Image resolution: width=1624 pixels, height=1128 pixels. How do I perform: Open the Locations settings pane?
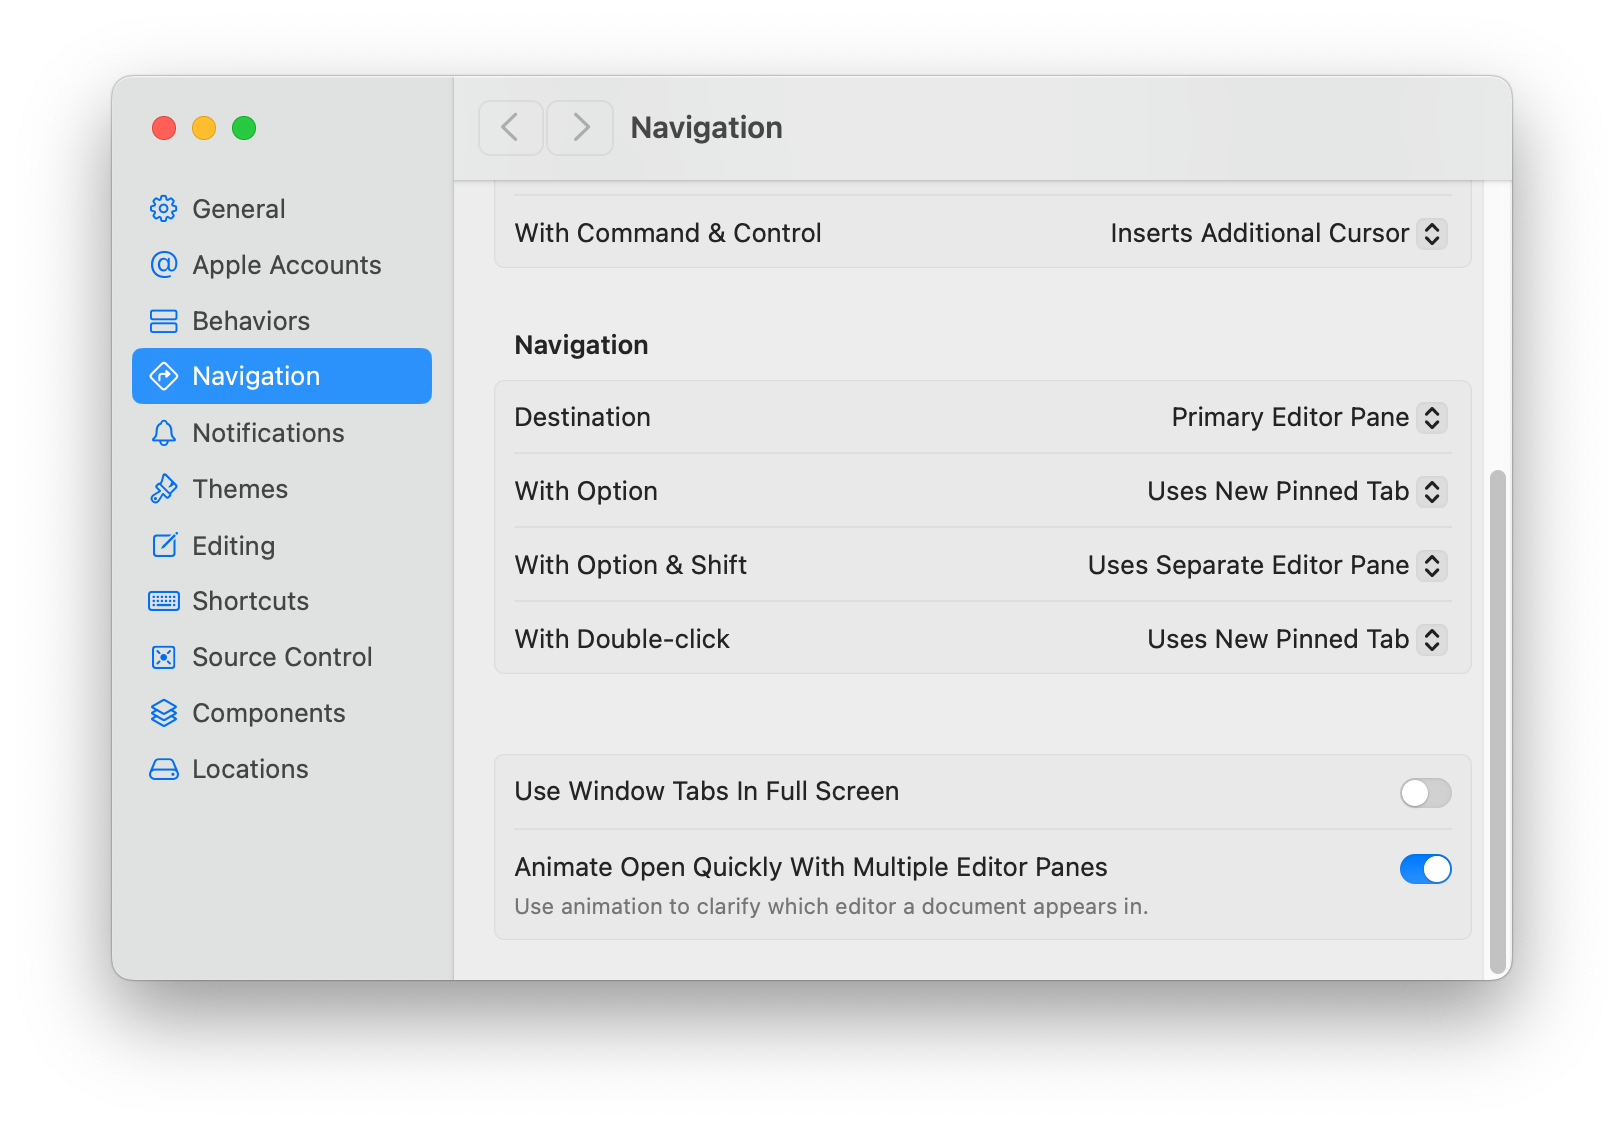pos(282,769)
